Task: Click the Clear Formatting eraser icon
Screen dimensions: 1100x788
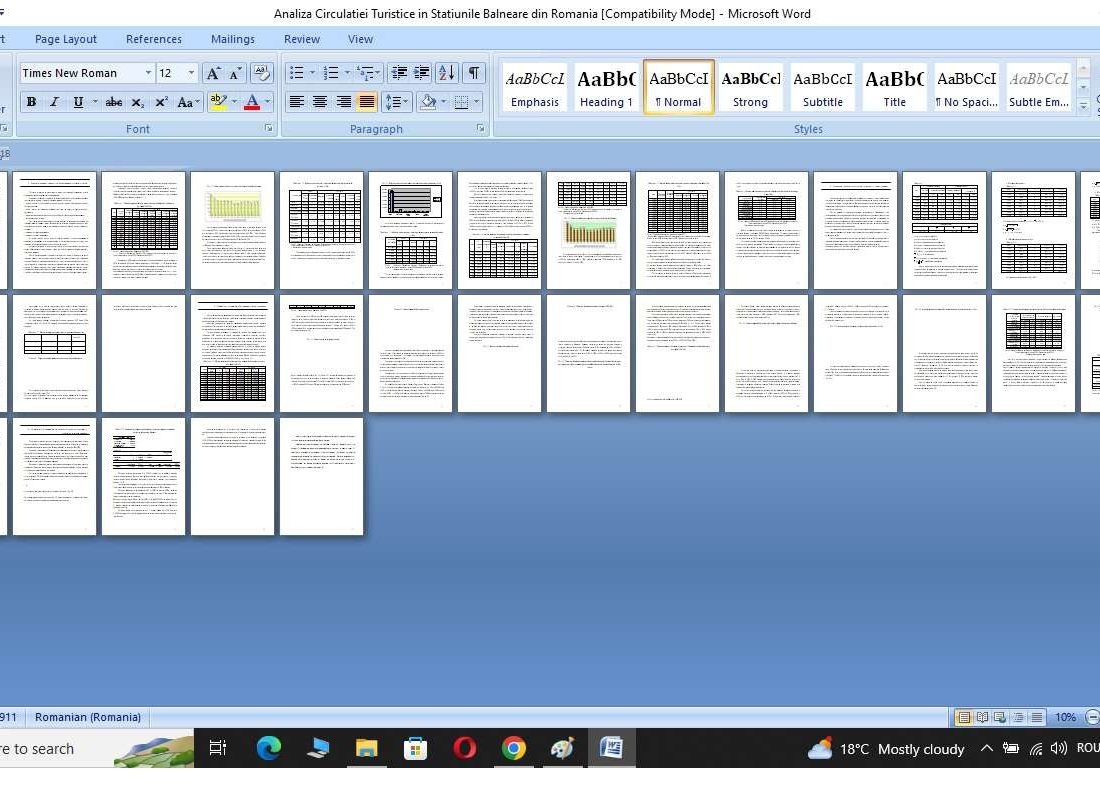Action: (262, 73)
